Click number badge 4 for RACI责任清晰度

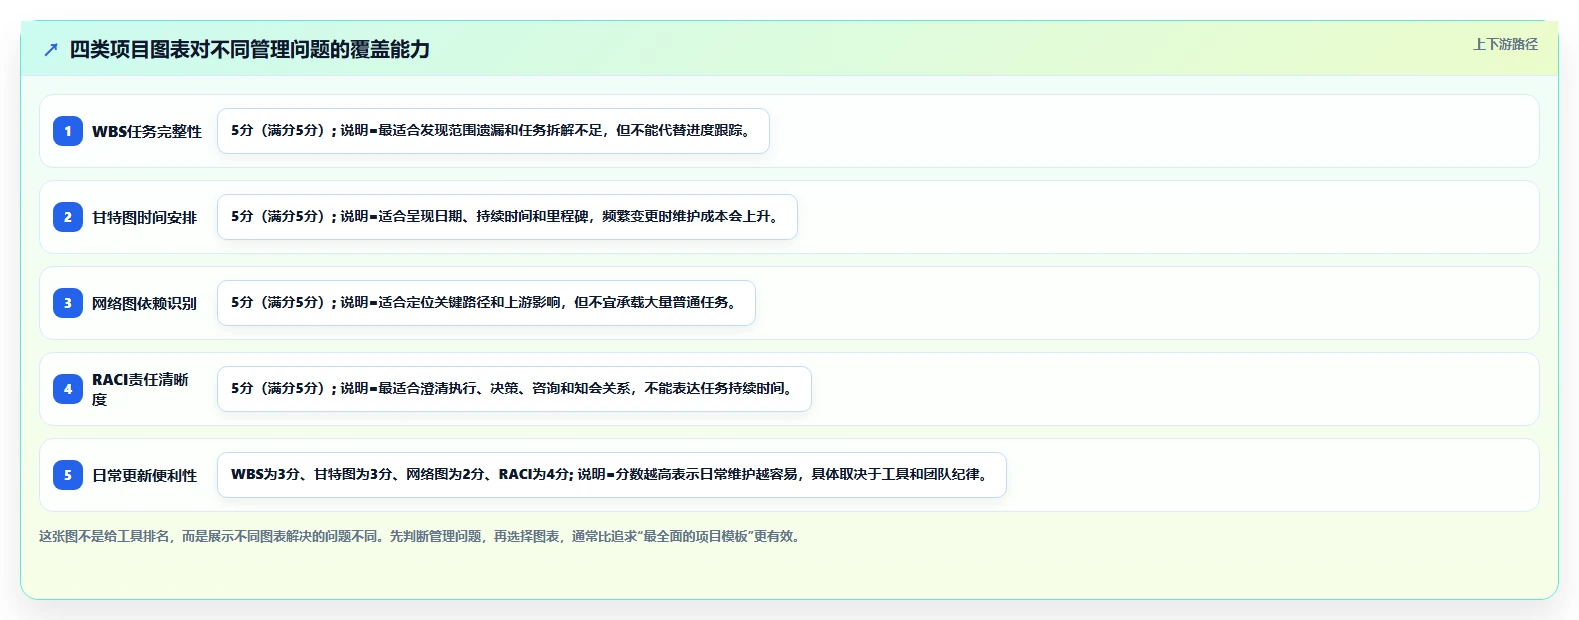tap(68, 389)
